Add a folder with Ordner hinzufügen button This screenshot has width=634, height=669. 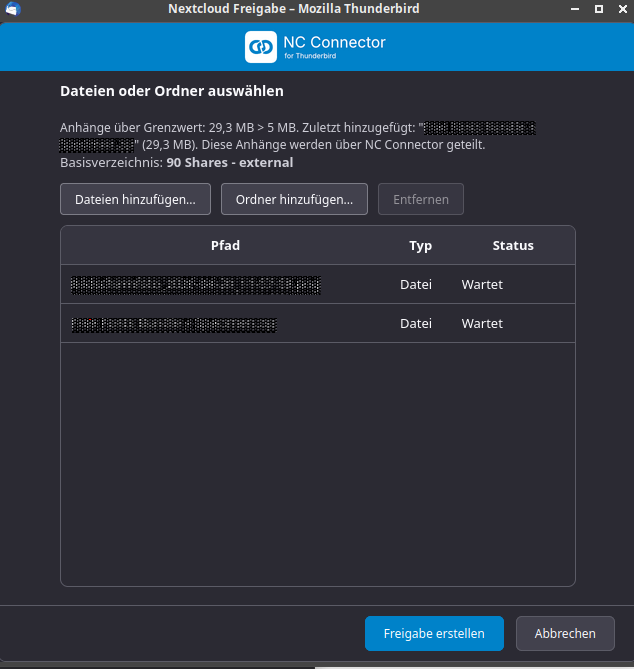tap(294, 199)
